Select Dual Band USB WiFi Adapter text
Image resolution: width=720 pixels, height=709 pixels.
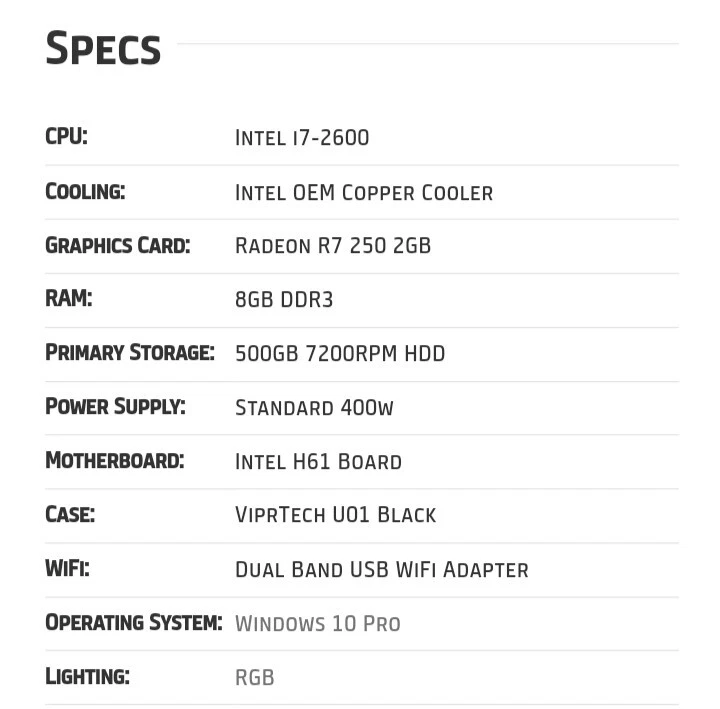click(381, 570)
